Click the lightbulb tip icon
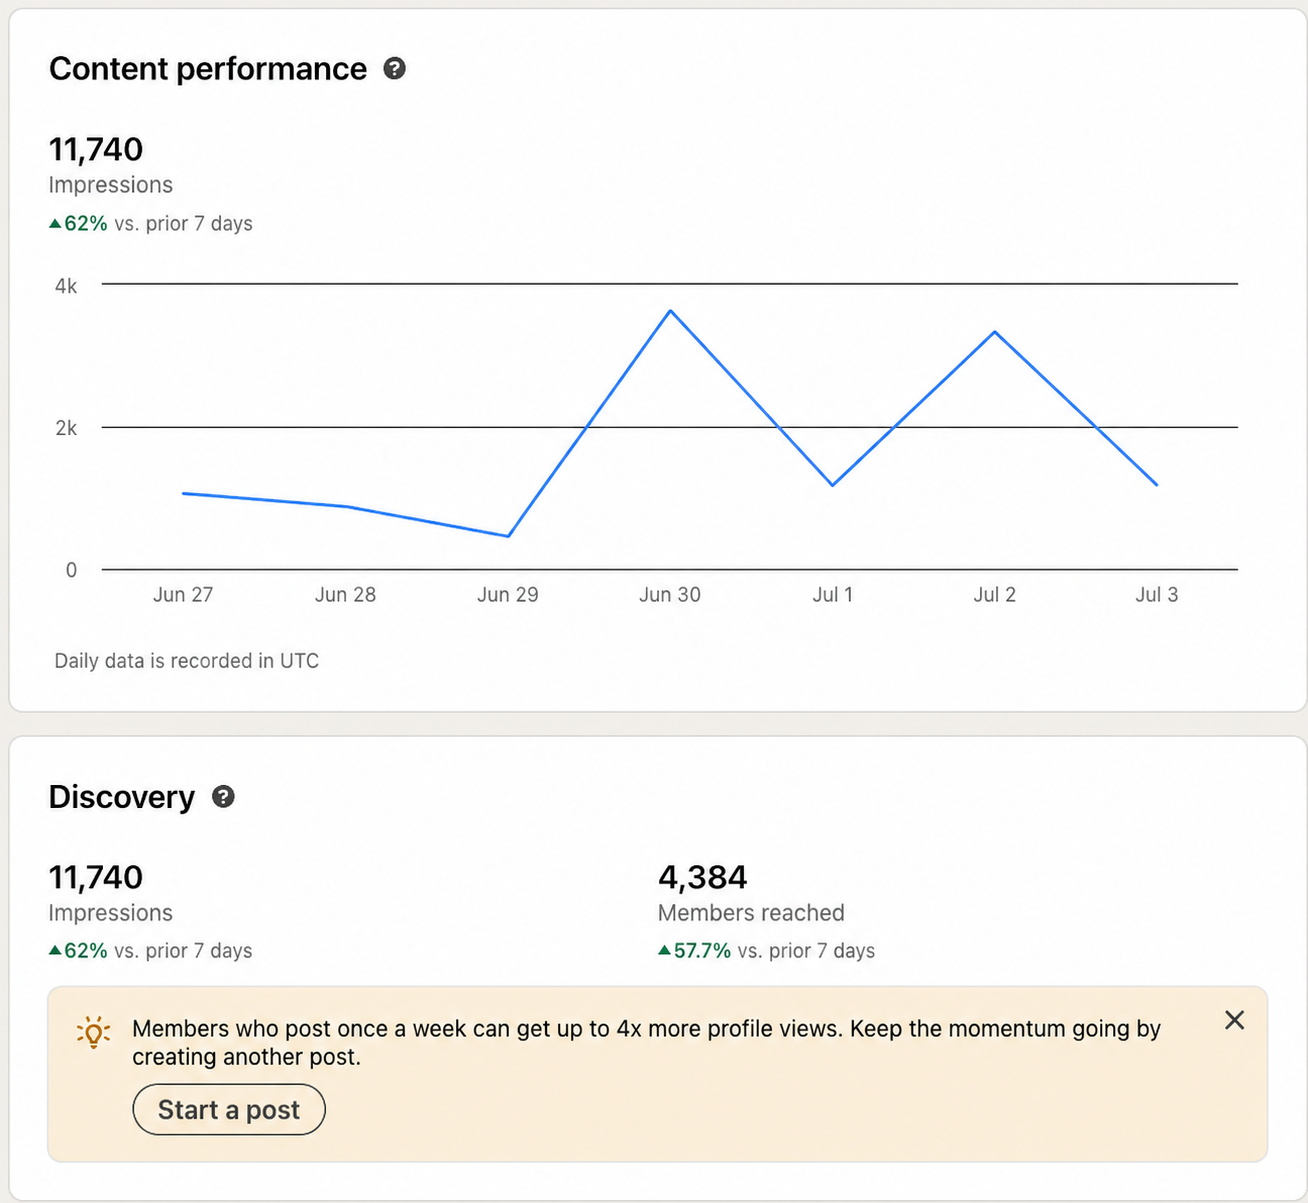The image size is (1308, 1203). 94,1032
